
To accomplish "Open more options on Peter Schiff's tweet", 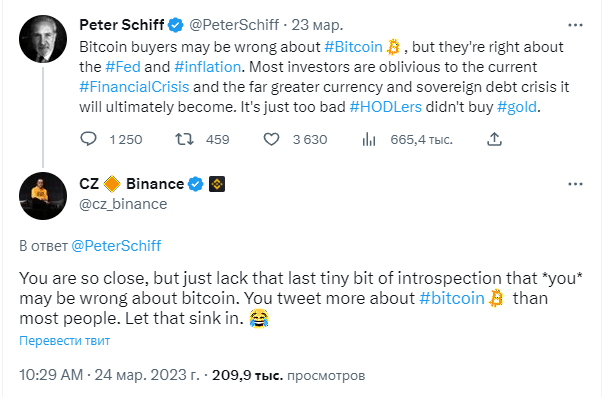I will coord(575,25).
